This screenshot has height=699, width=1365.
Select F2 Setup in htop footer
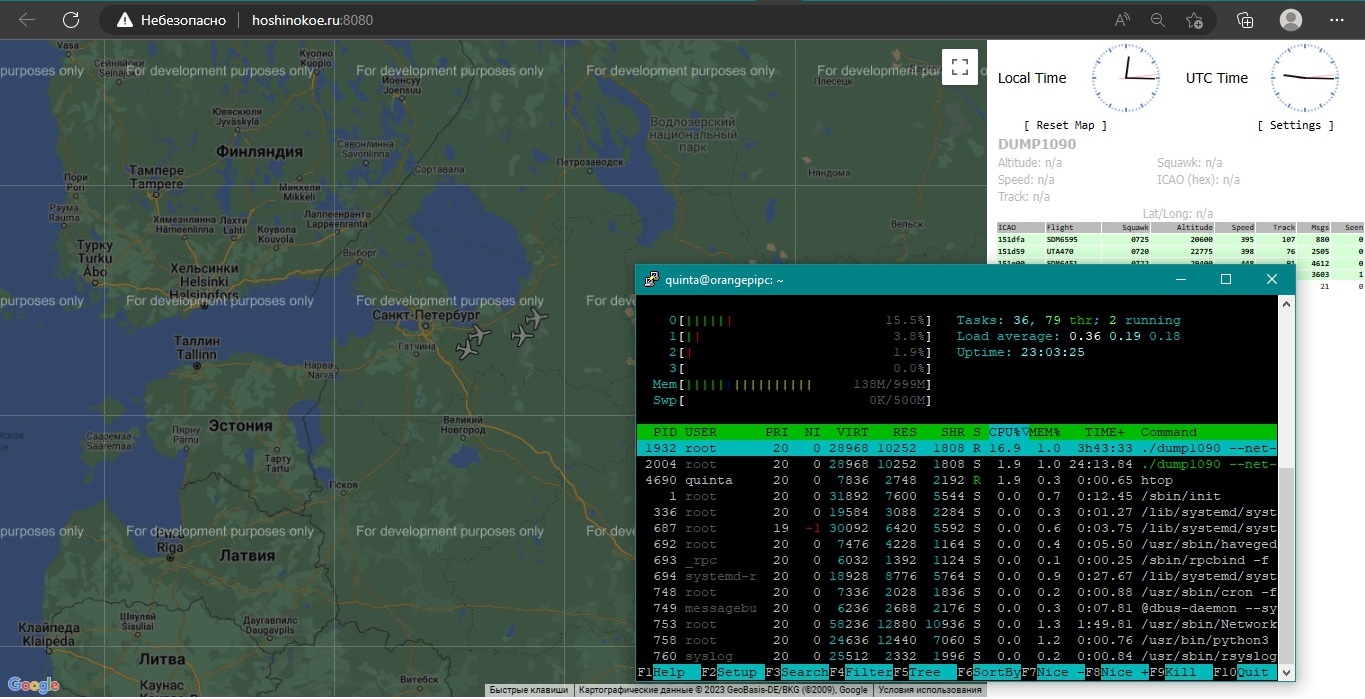(729, 672)
